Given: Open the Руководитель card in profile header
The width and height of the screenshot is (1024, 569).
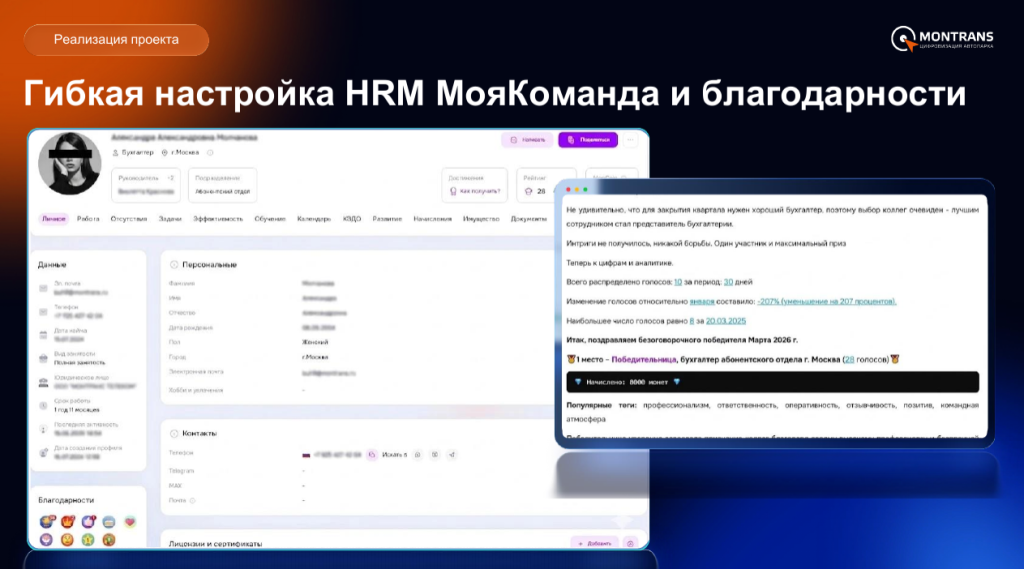Looking at the screenshot, I should point(146,185).
